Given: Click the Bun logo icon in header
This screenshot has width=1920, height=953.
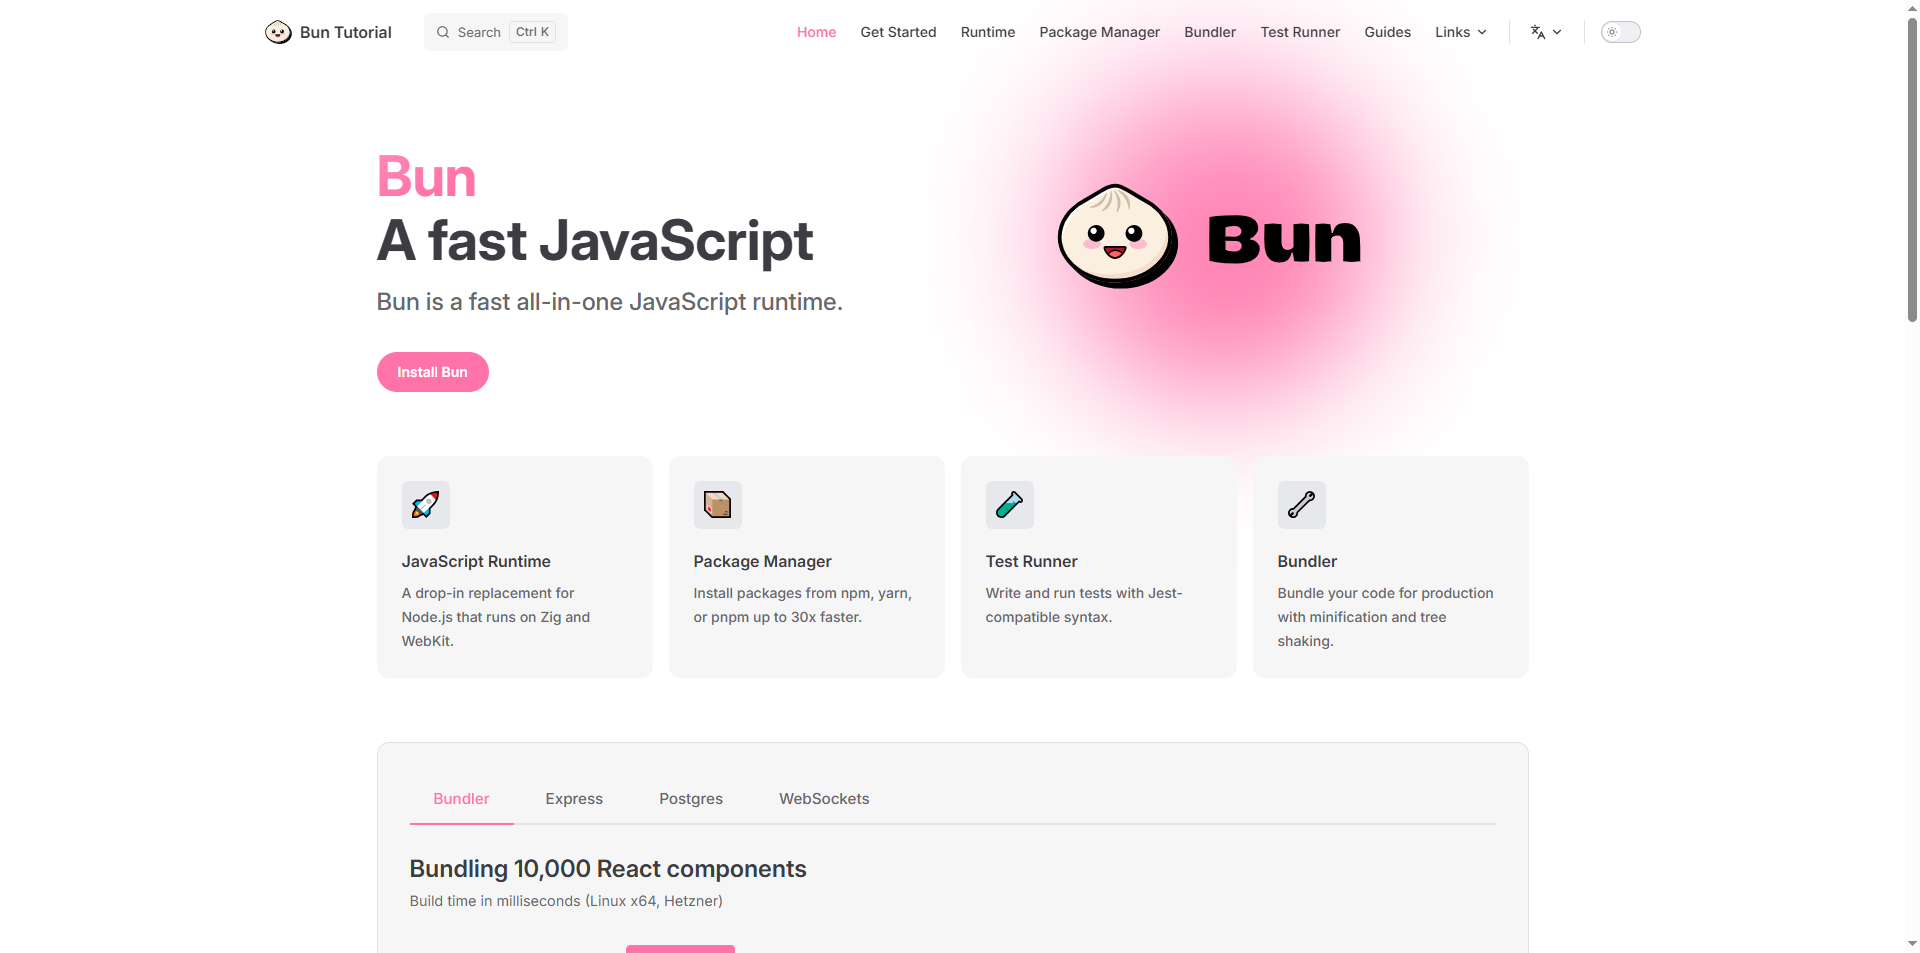Looking at the screenshot, I should pyautogui.click(x=278, y=32).
